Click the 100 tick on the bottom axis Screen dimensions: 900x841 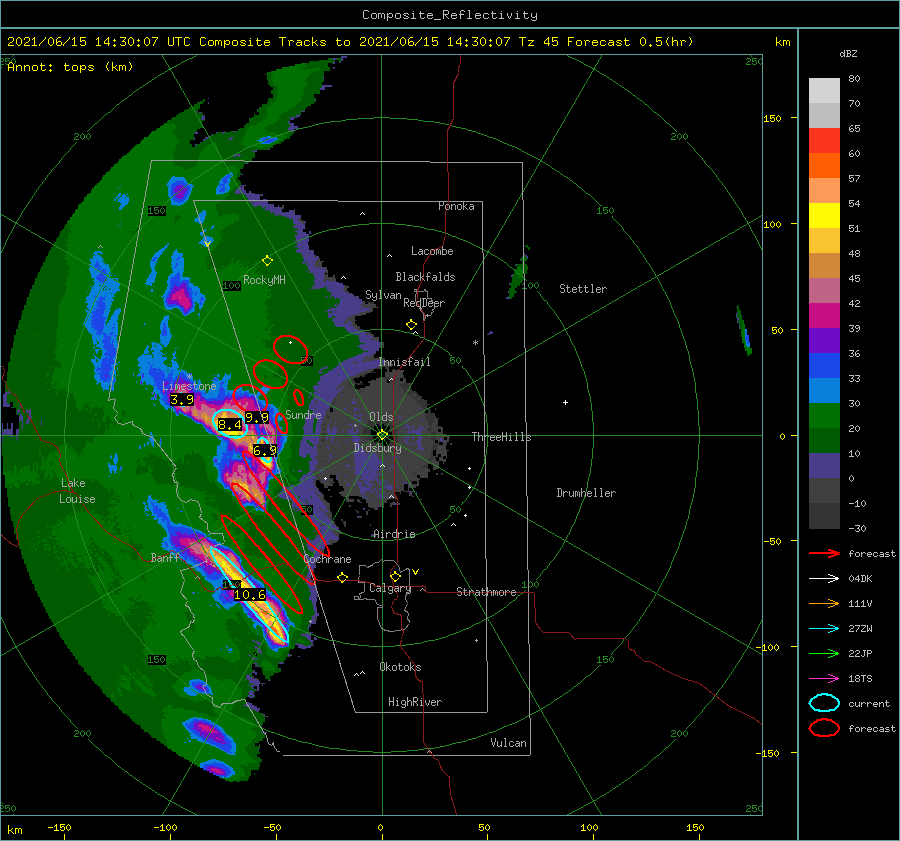(x=589, y=827)
